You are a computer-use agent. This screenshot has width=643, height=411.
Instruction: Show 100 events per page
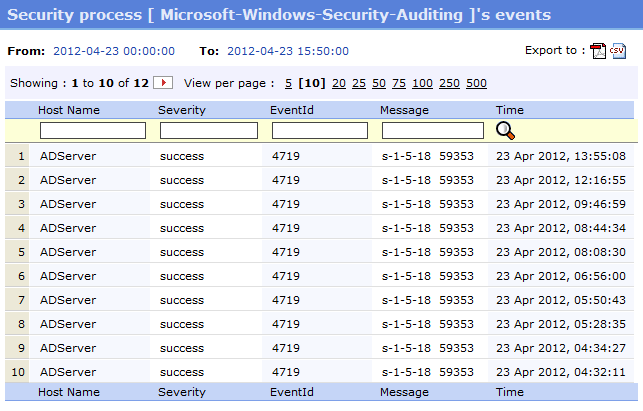422,84
